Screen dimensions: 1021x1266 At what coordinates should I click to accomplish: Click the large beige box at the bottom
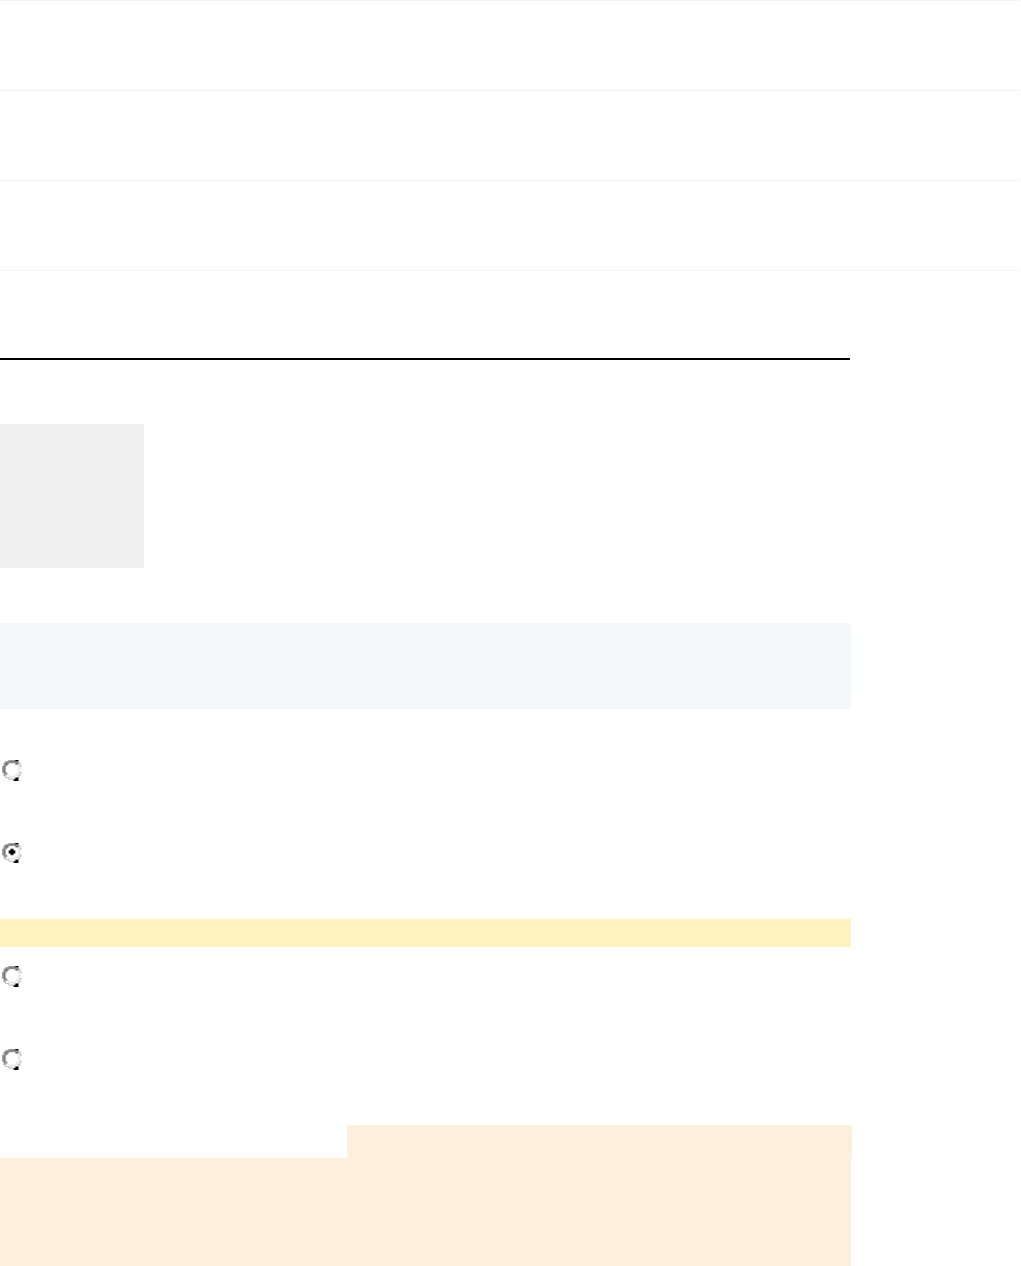(425, 1212)
